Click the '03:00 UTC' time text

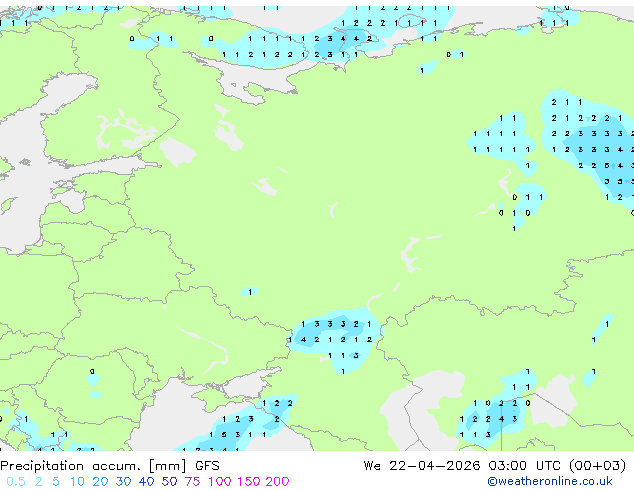tap(524, 466)
